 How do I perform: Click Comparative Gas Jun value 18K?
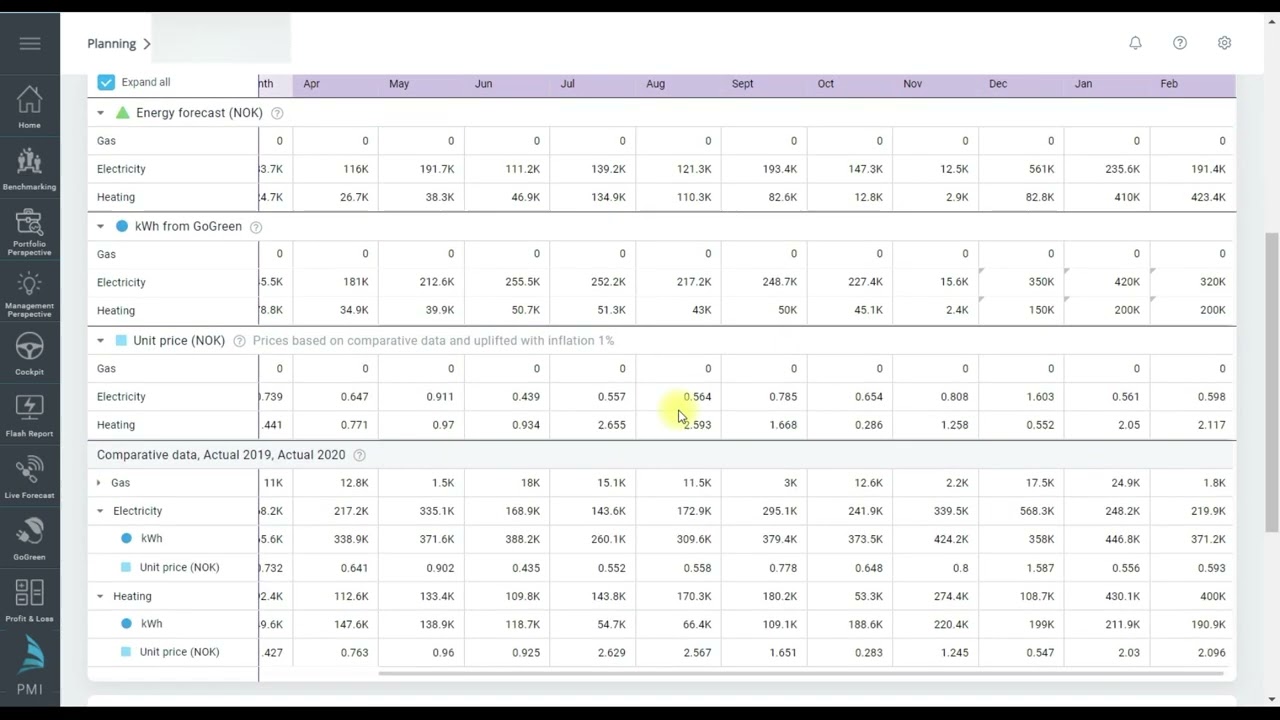pos(531,483)
